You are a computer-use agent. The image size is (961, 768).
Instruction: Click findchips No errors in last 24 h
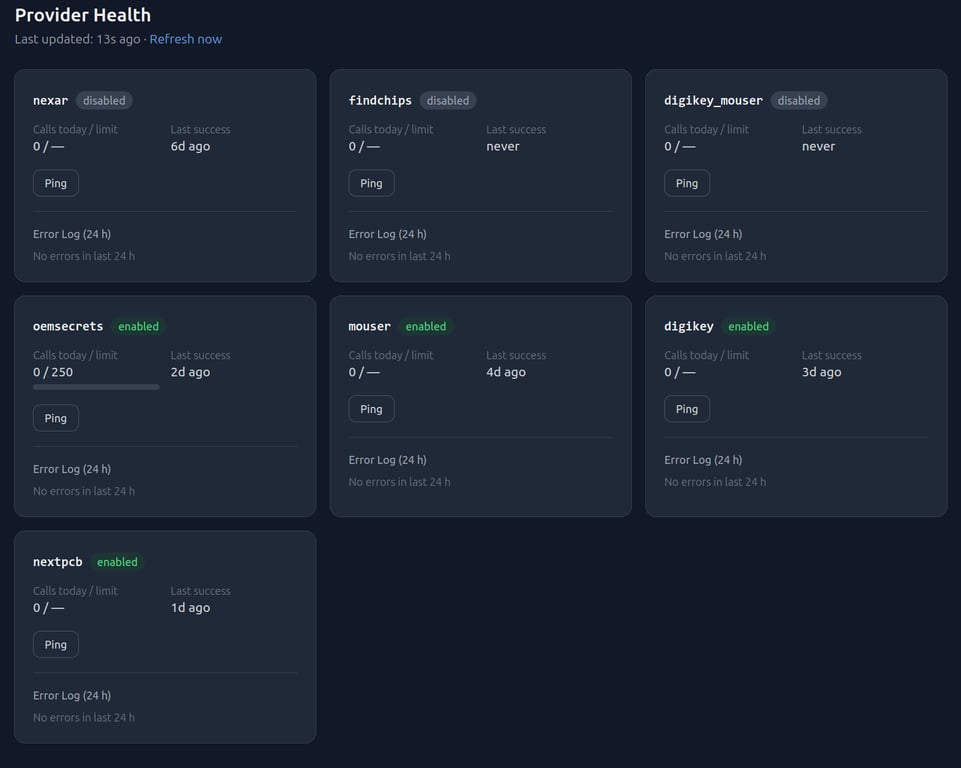(x=400, y=256)
